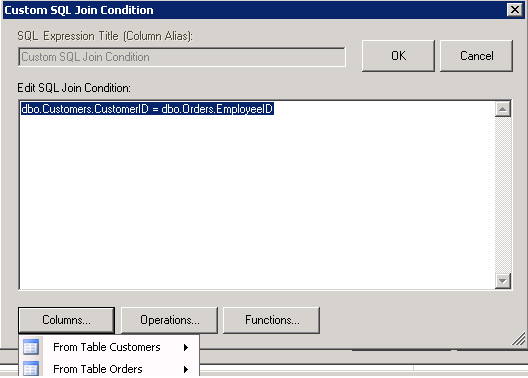Viewport: 528px width, 378px height.
Task: Click the table icon beside From Table Orders
Action: tap(31, 369)
